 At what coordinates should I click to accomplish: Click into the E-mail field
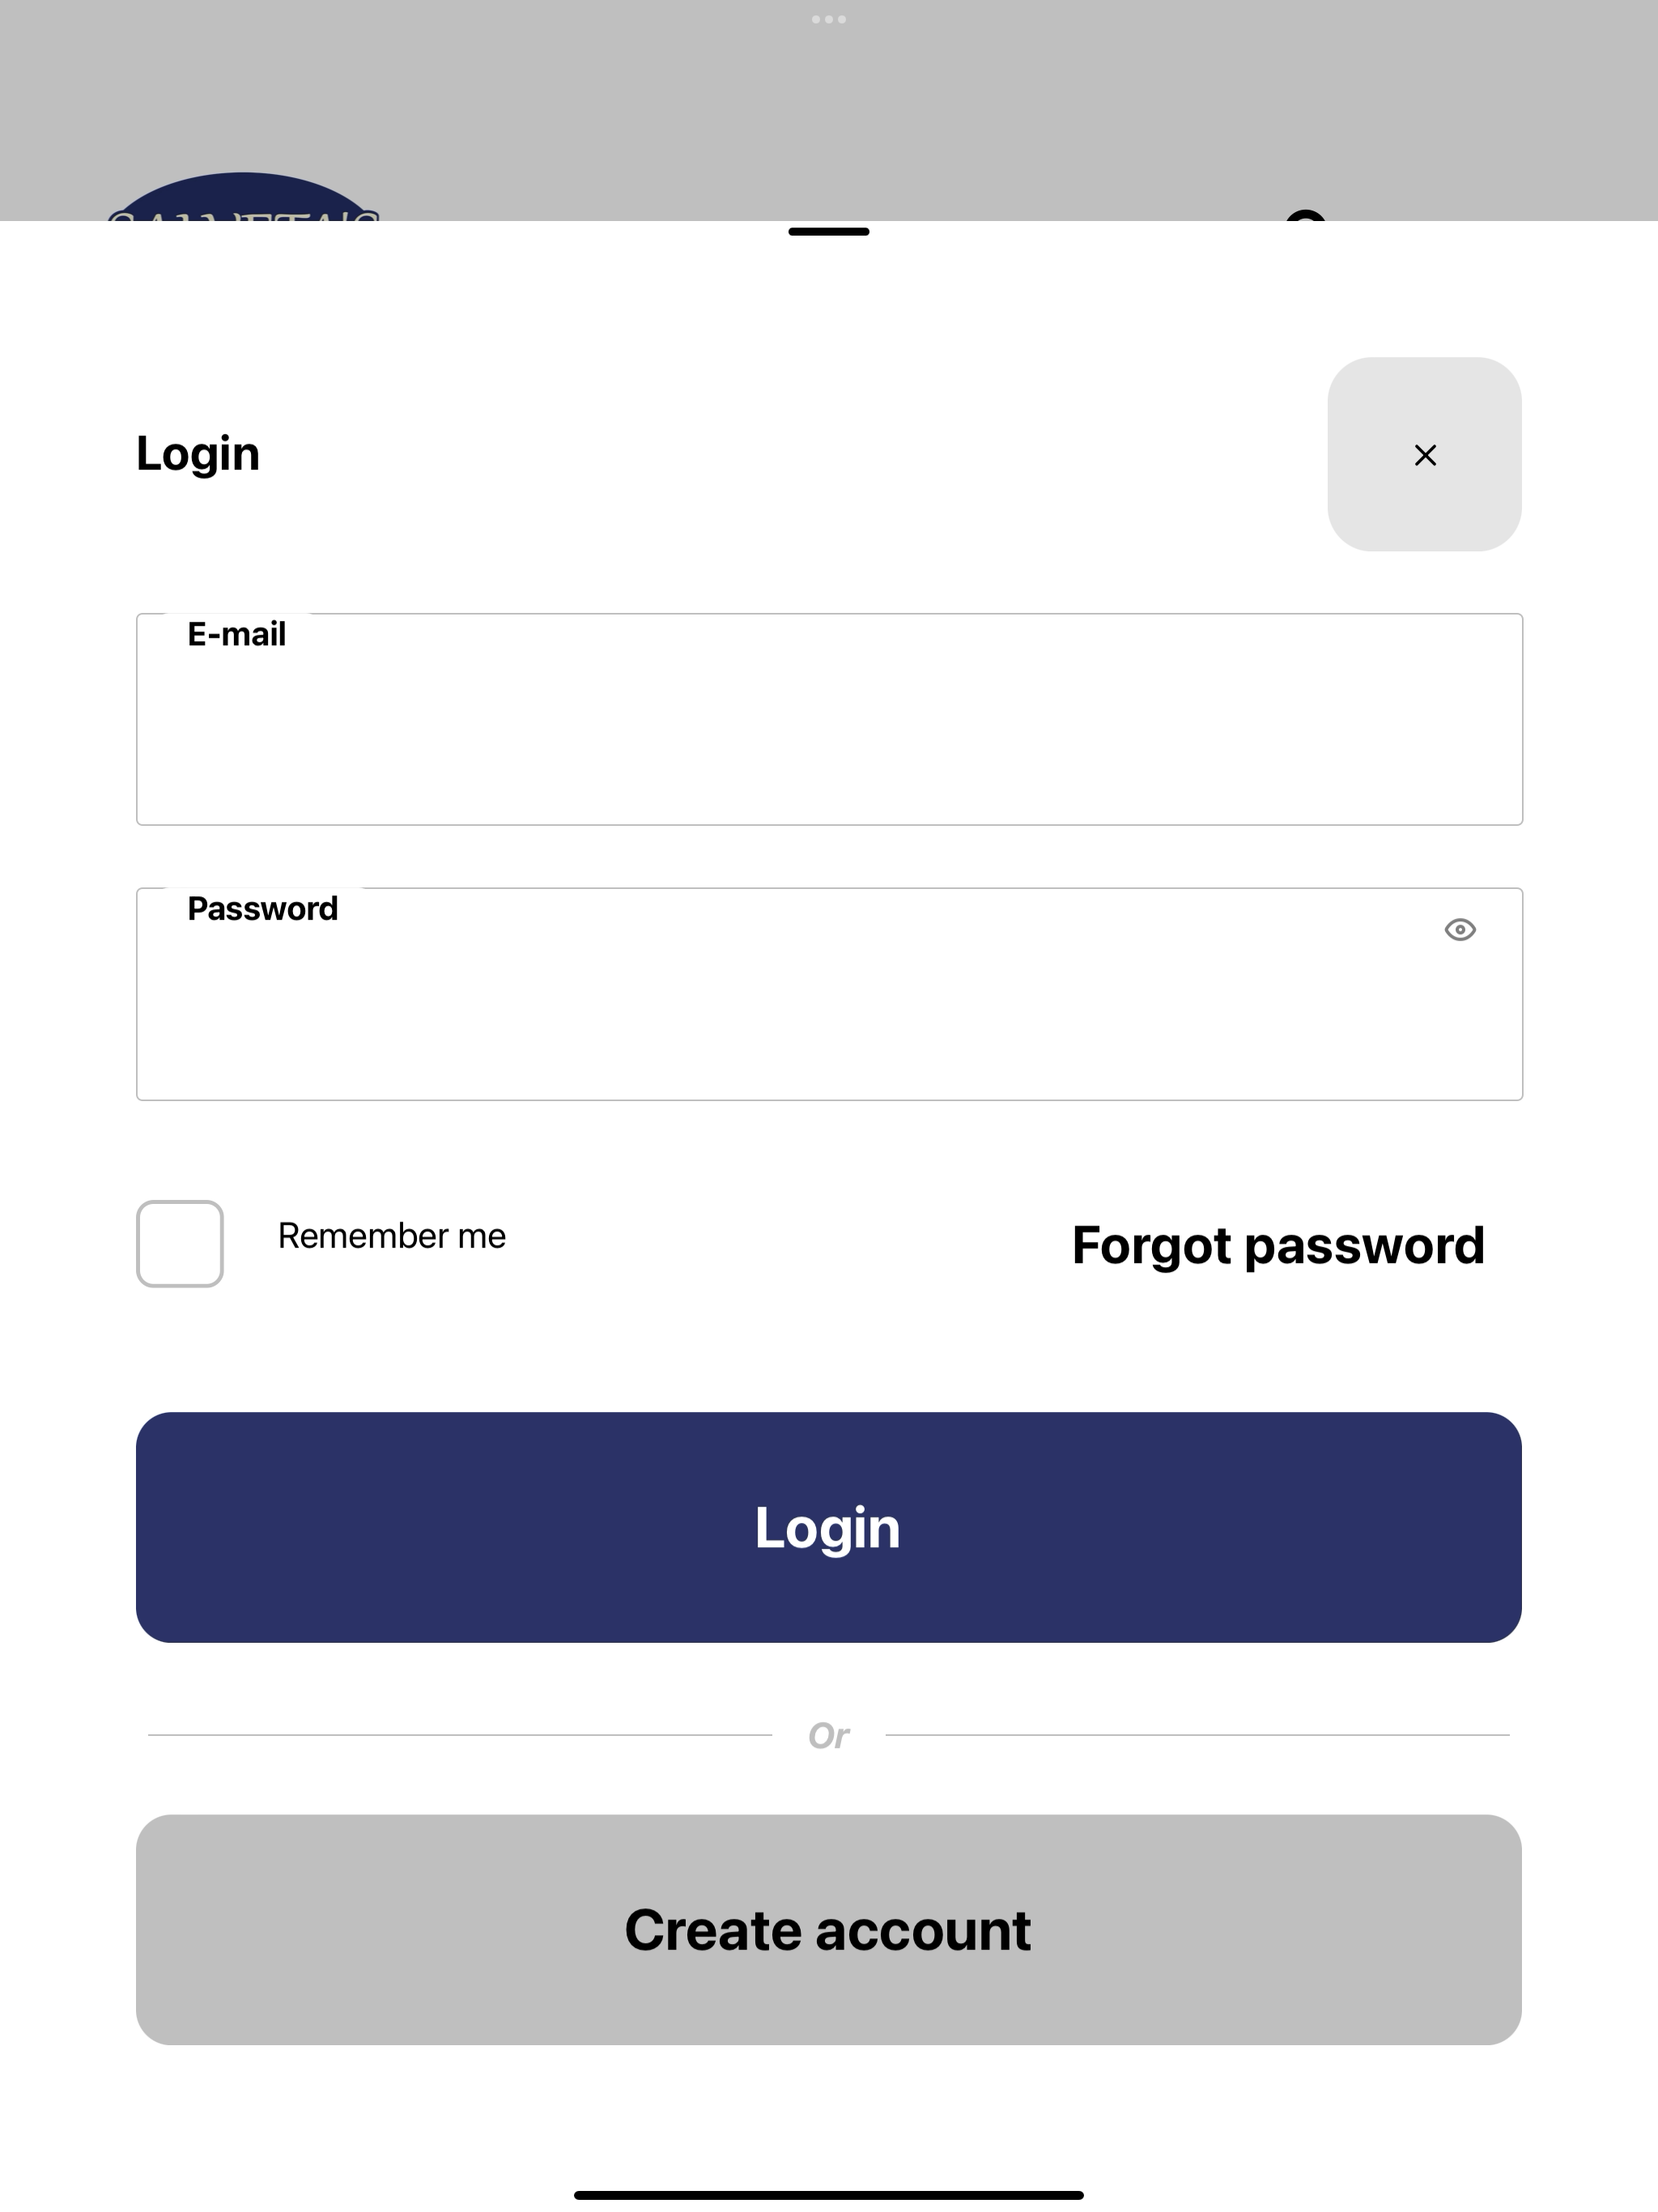pos(829,719)
